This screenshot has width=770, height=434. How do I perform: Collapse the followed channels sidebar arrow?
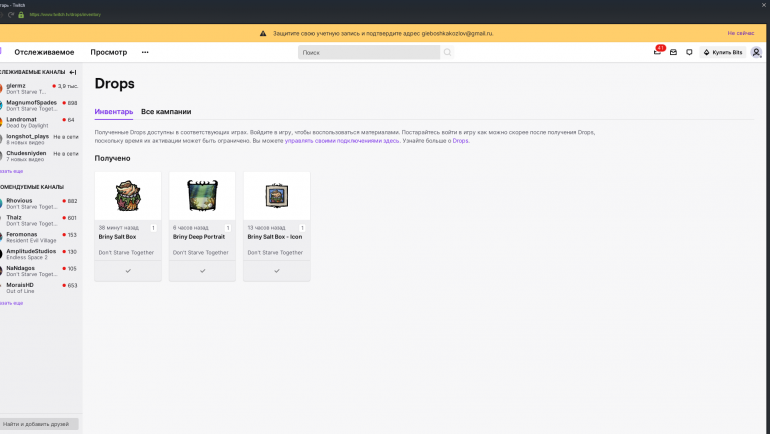pos(73,72)
